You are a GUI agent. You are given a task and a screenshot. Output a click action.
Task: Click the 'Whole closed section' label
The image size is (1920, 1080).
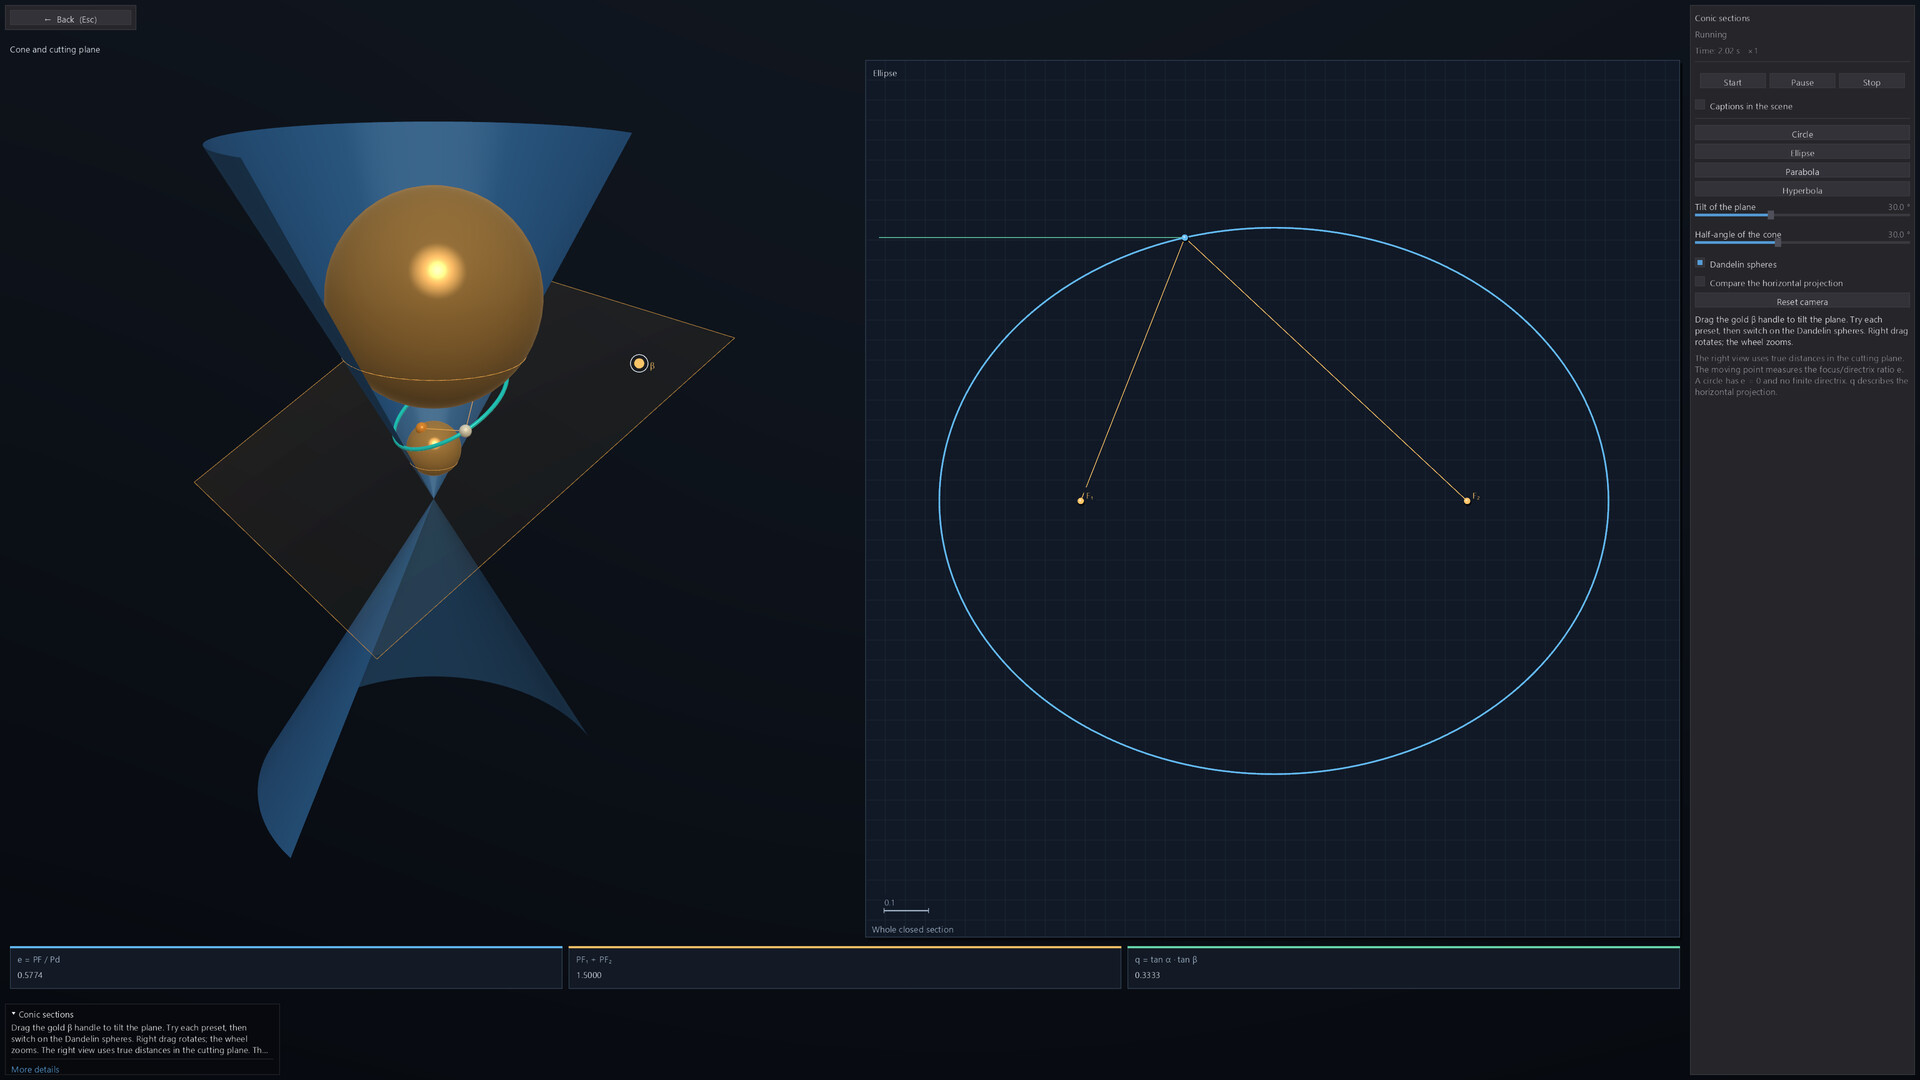click(912, 929)
